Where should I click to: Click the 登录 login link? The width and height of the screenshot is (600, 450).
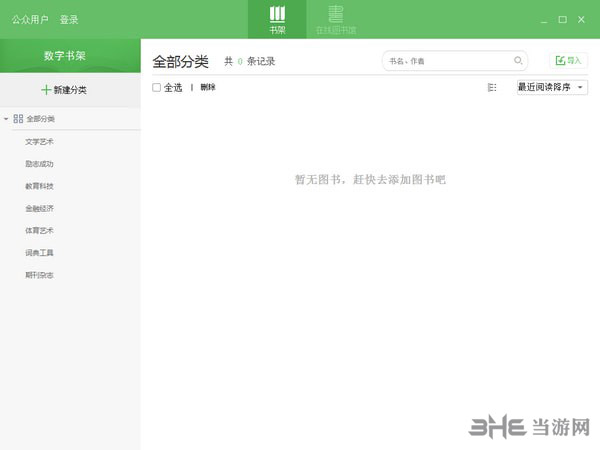coord(69,20)
